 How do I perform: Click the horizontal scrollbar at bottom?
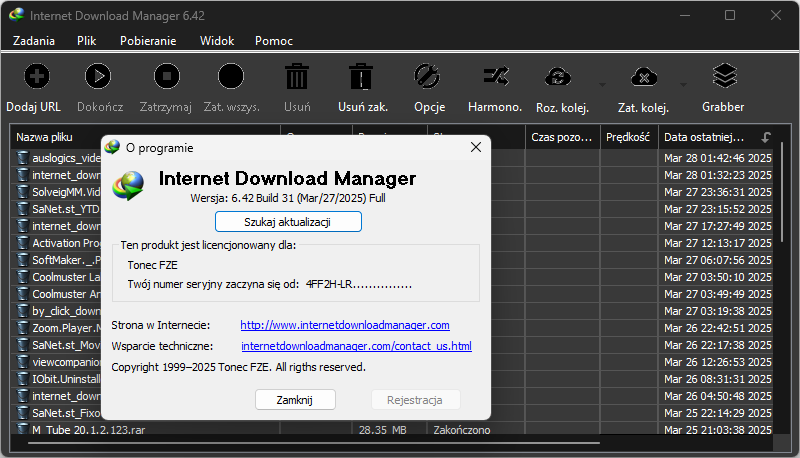[314, 443]
